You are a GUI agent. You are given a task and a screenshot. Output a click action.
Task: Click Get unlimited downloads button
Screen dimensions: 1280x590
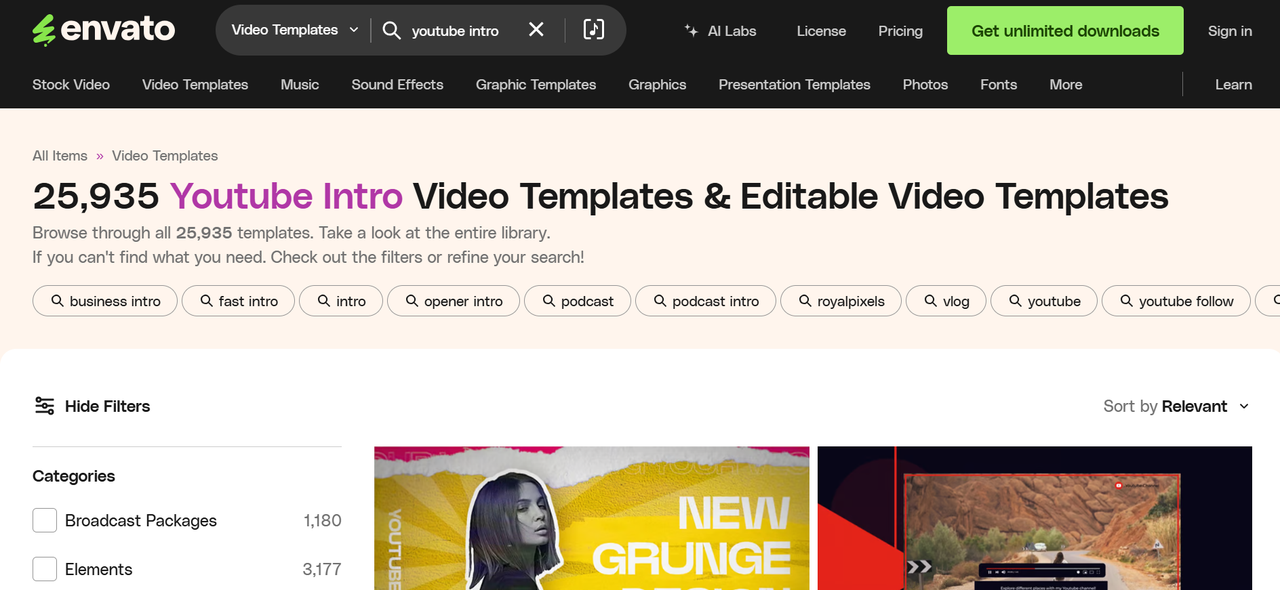click(1065, 31)
